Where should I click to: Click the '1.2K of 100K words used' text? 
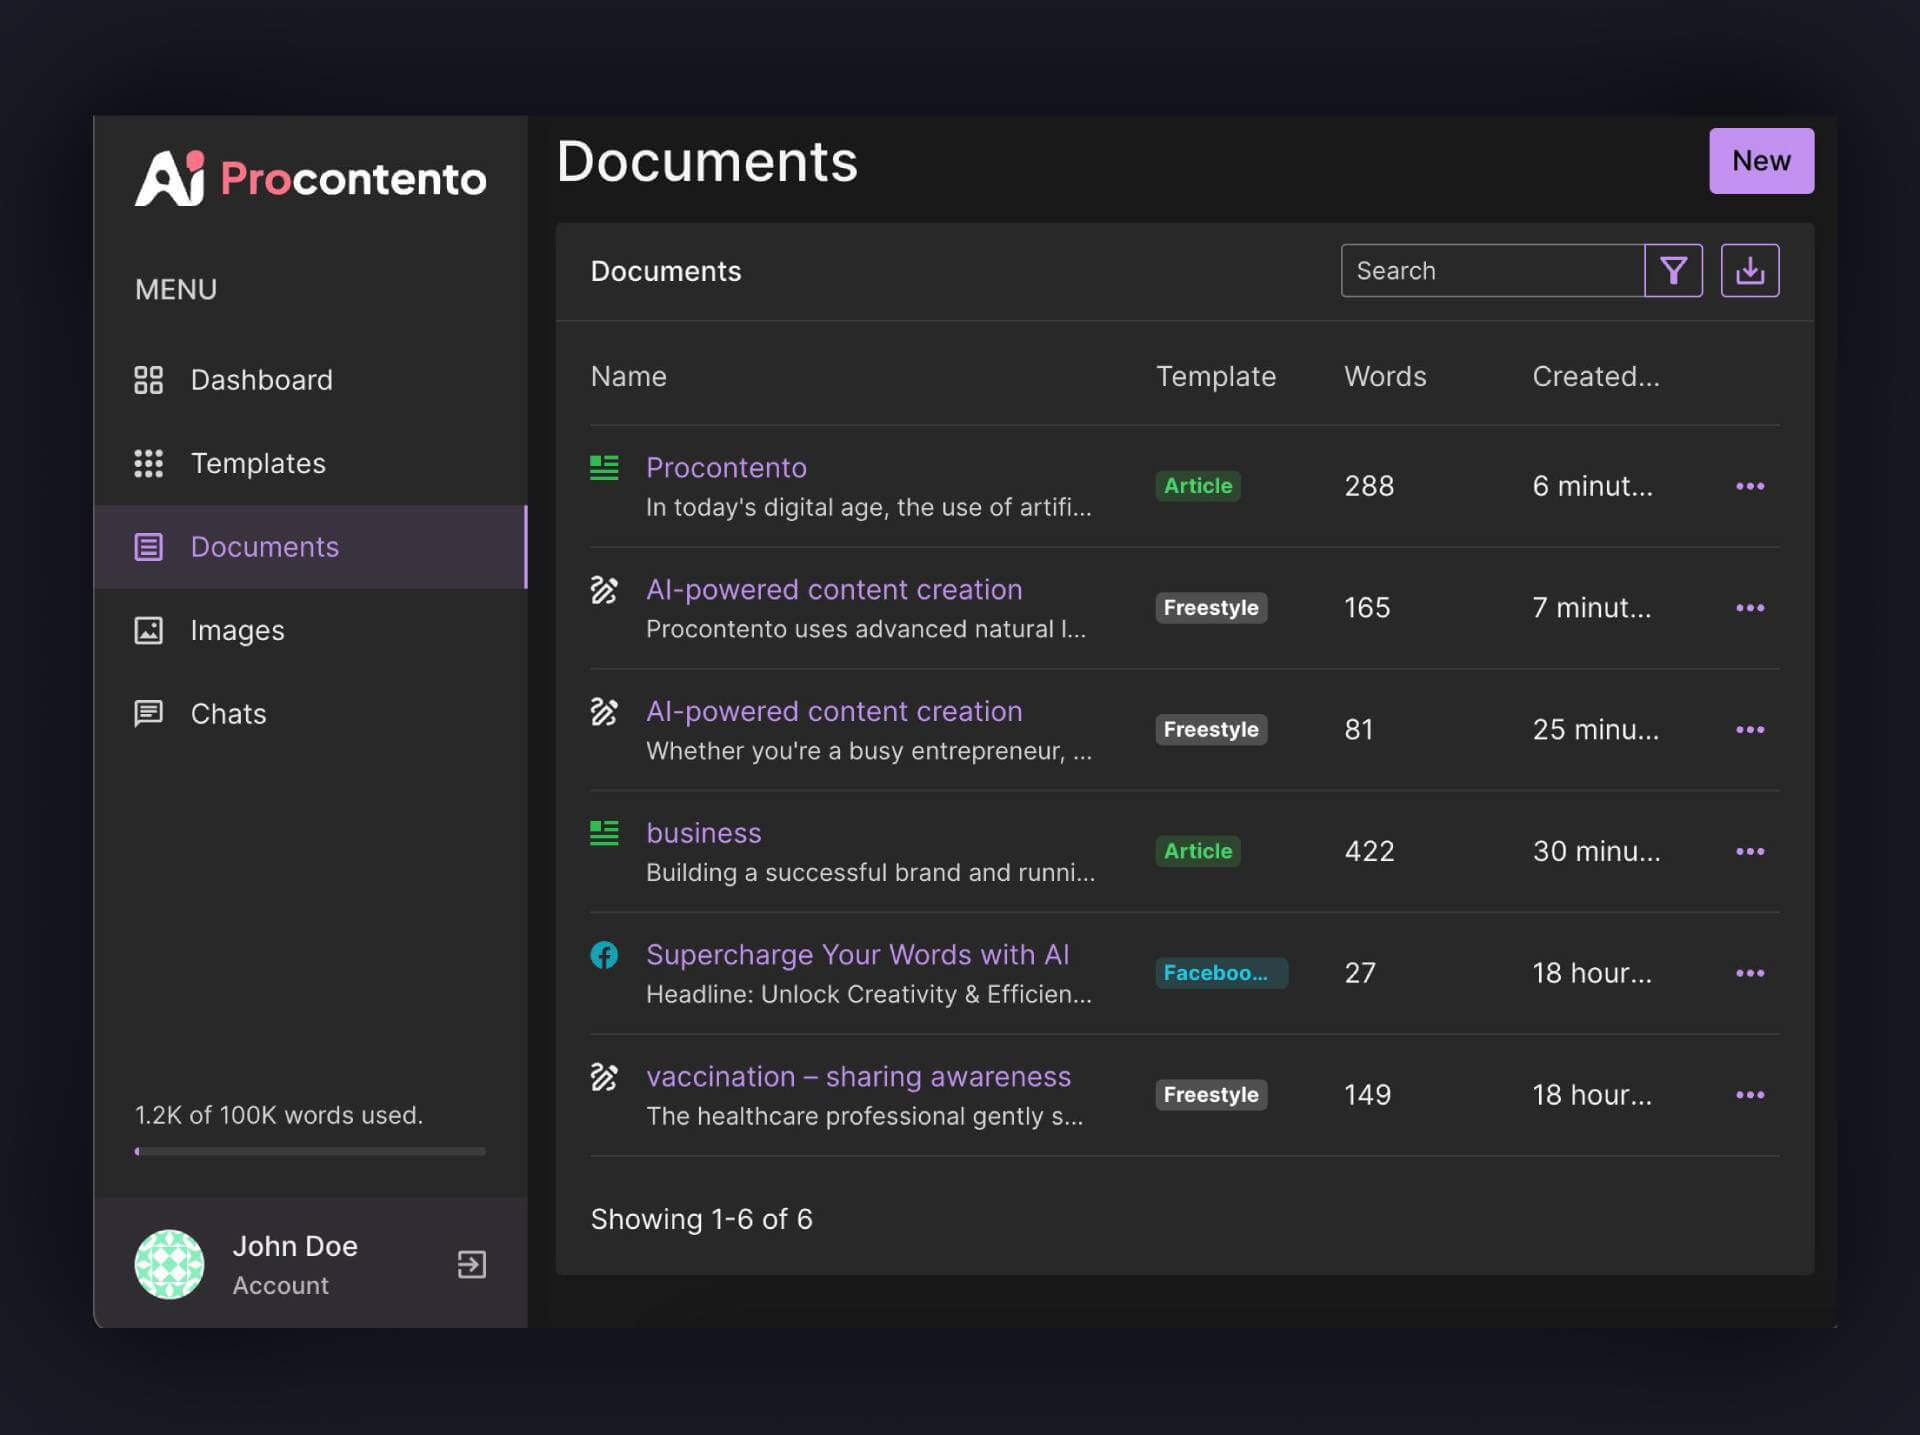279,1115
